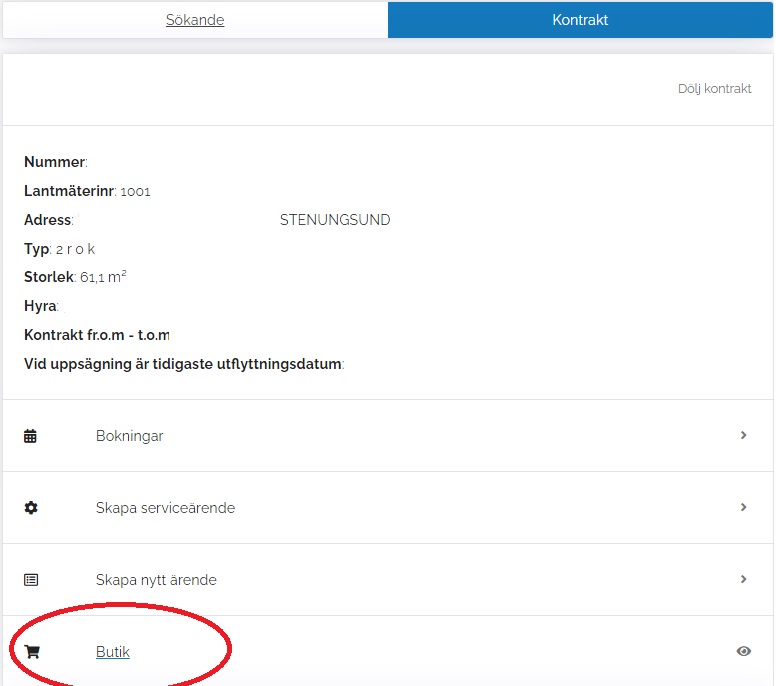The image size is (776, 686).
Task: Click the list icon beside Skapa nytt ärende
Action: point(31,580)
